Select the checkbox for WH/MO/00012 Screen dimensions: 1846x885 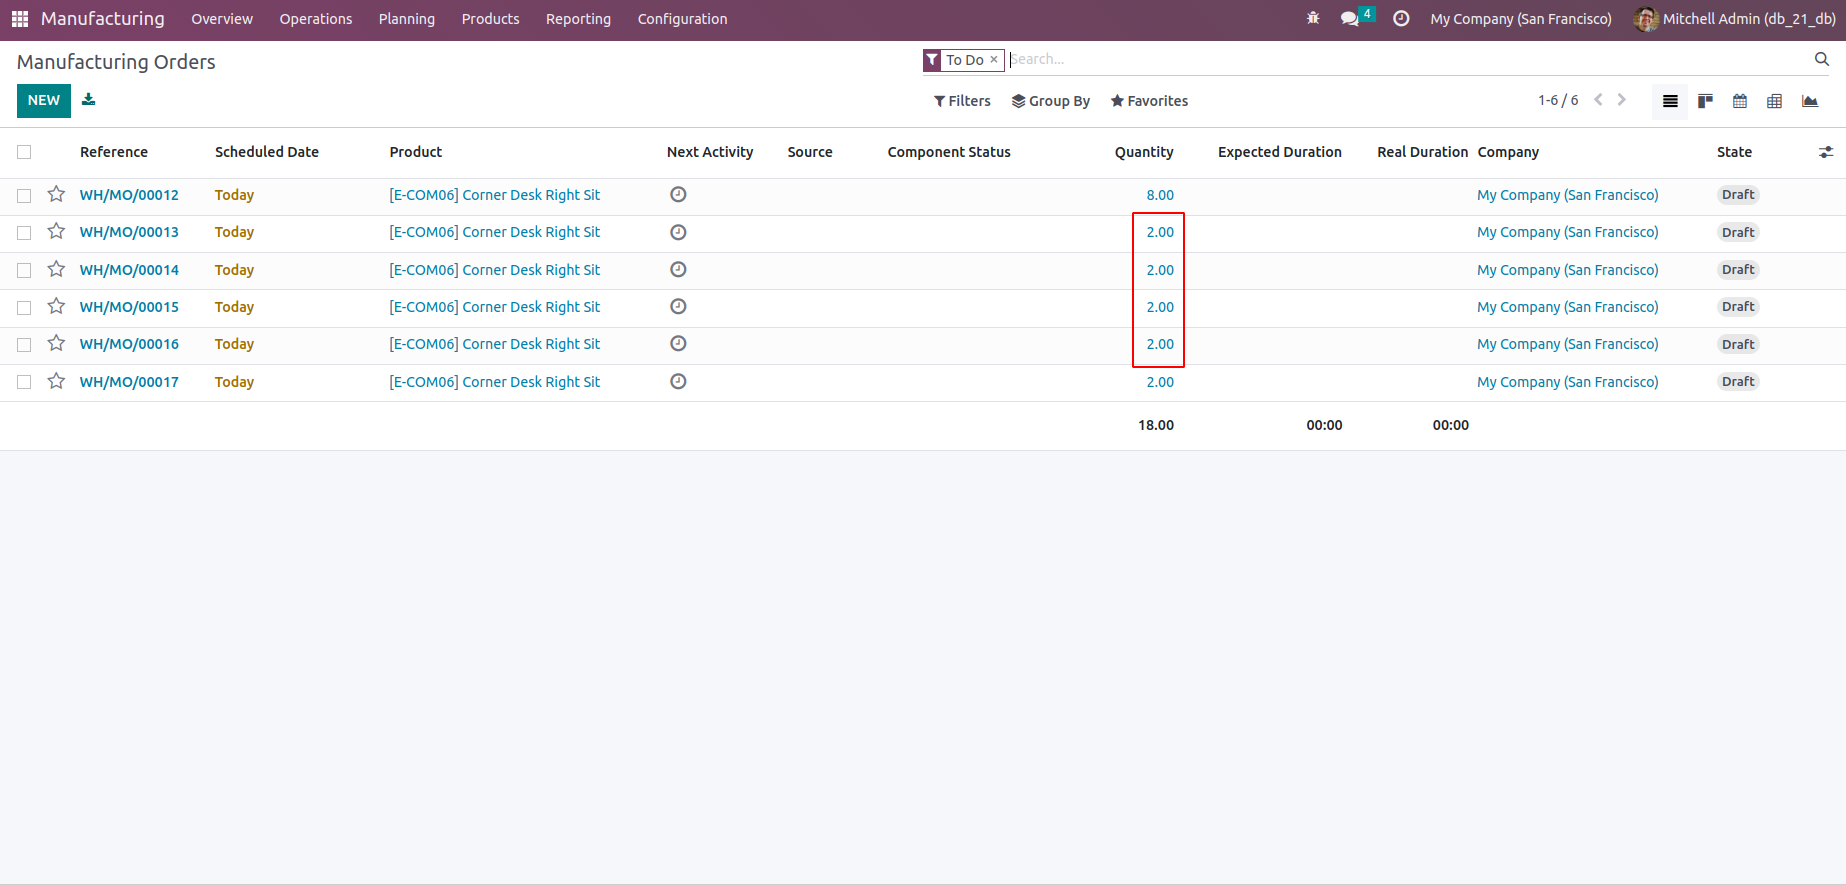[24, 196]
